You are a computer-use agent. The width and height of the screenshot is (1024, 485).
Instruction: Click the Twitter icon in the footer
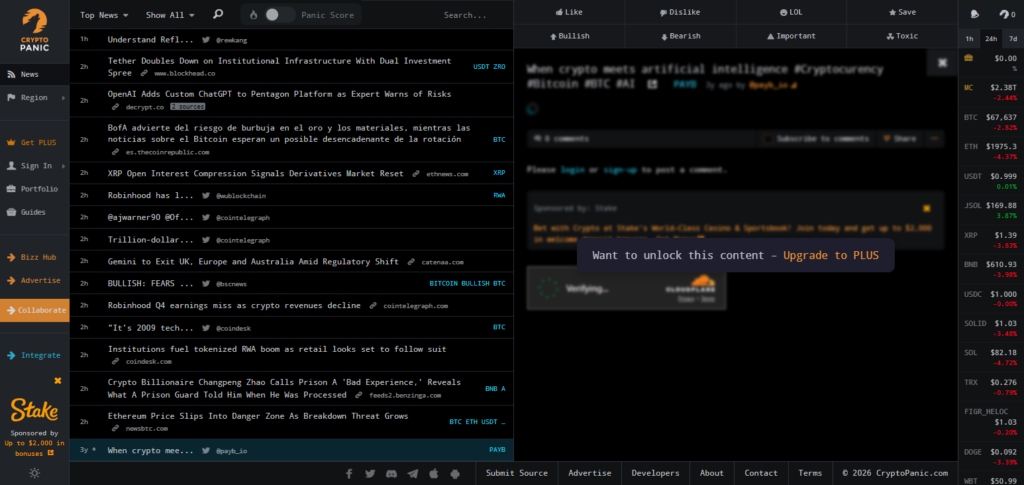pos(370,473)
